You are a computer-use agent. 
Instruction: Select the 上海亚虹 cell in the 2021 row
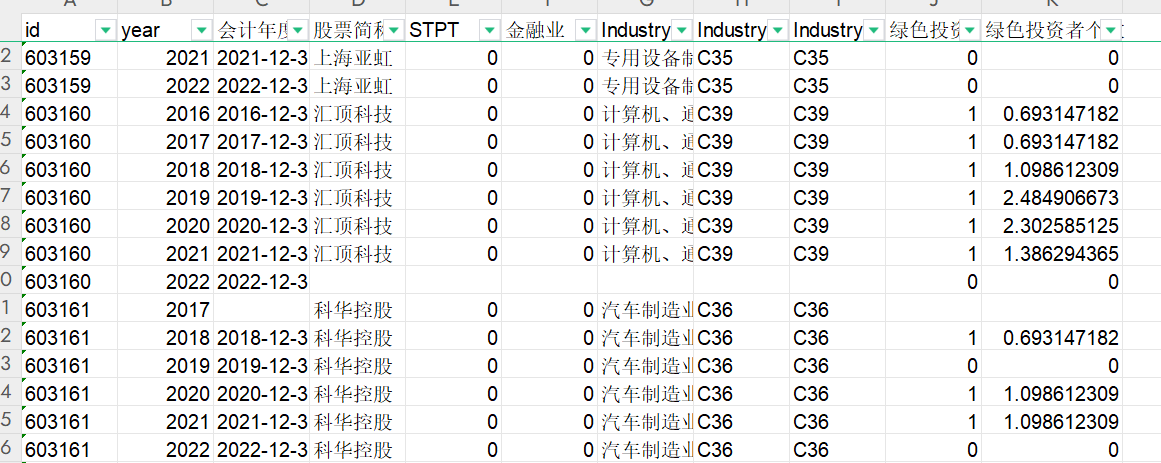353,59
